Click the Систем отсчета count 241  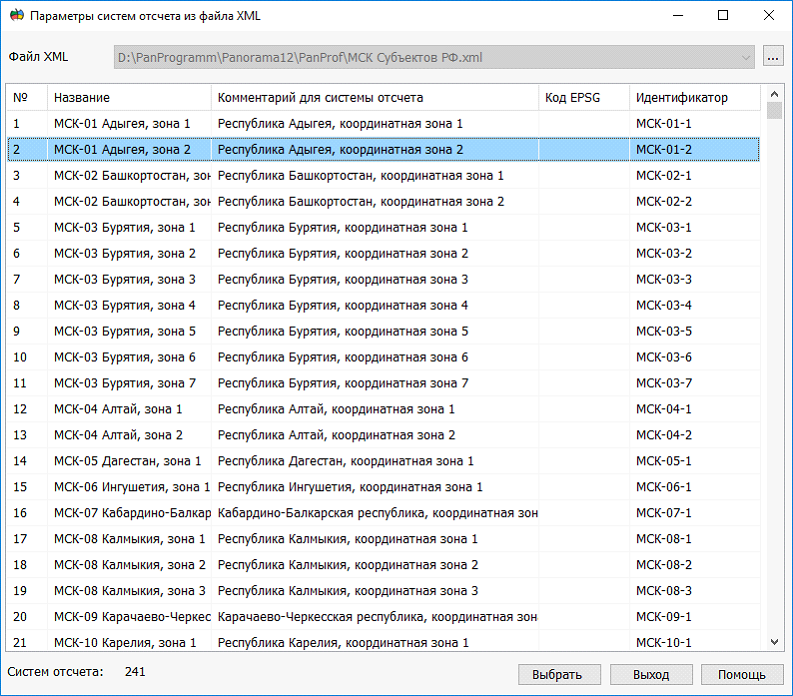[x=135, y=672]
